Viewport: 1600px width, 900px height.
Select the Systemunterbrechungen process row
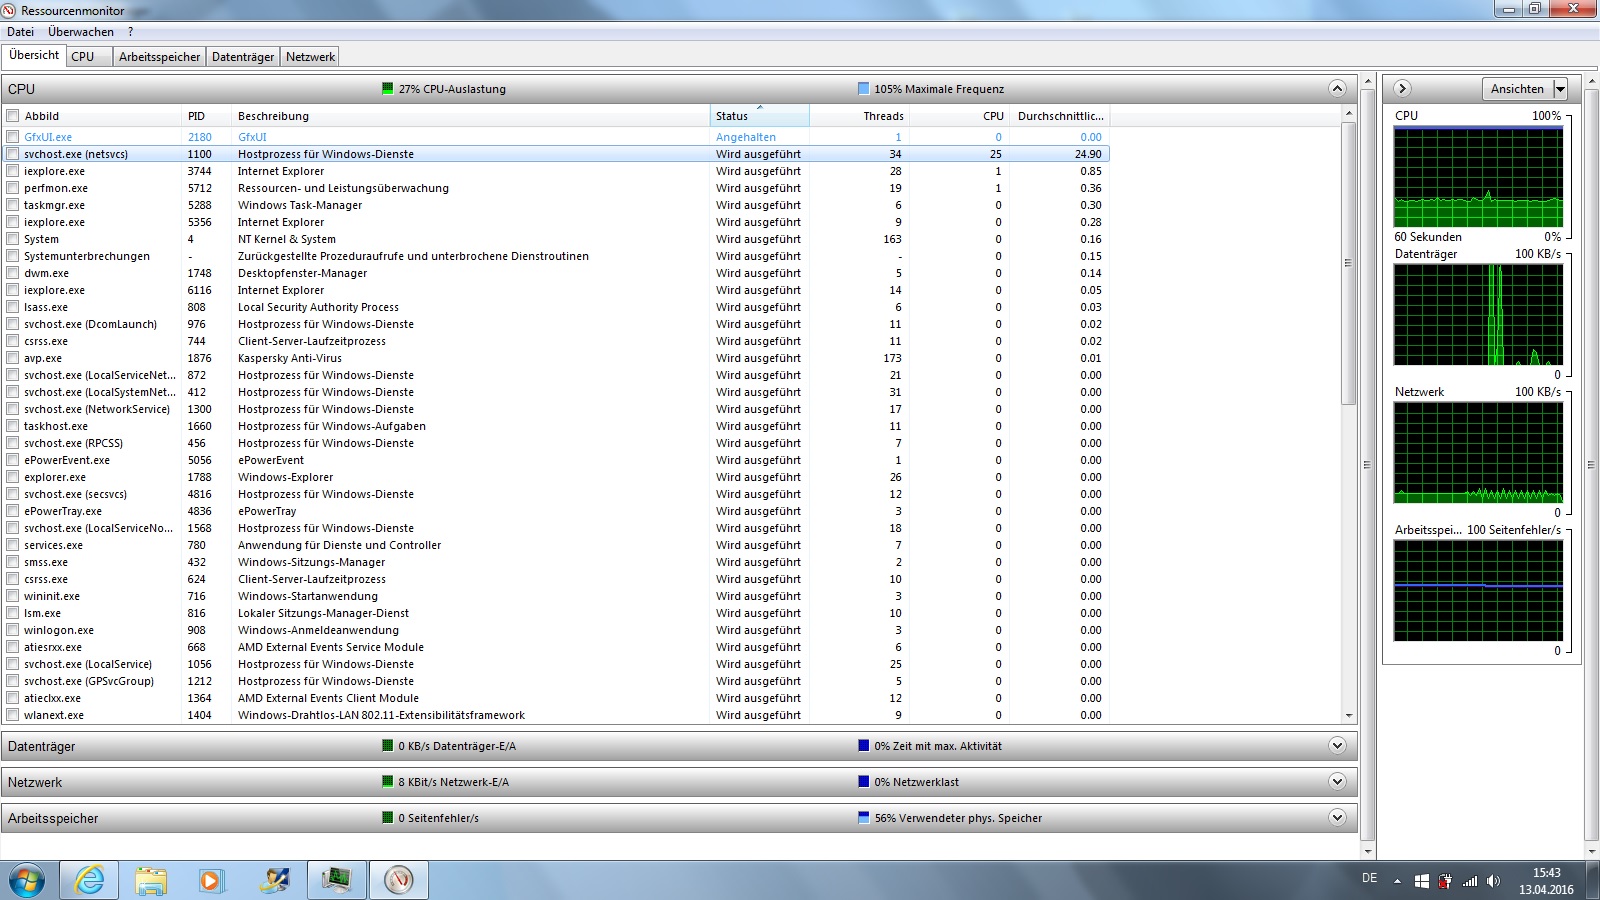pyautogui.click(x=556, y=256)
